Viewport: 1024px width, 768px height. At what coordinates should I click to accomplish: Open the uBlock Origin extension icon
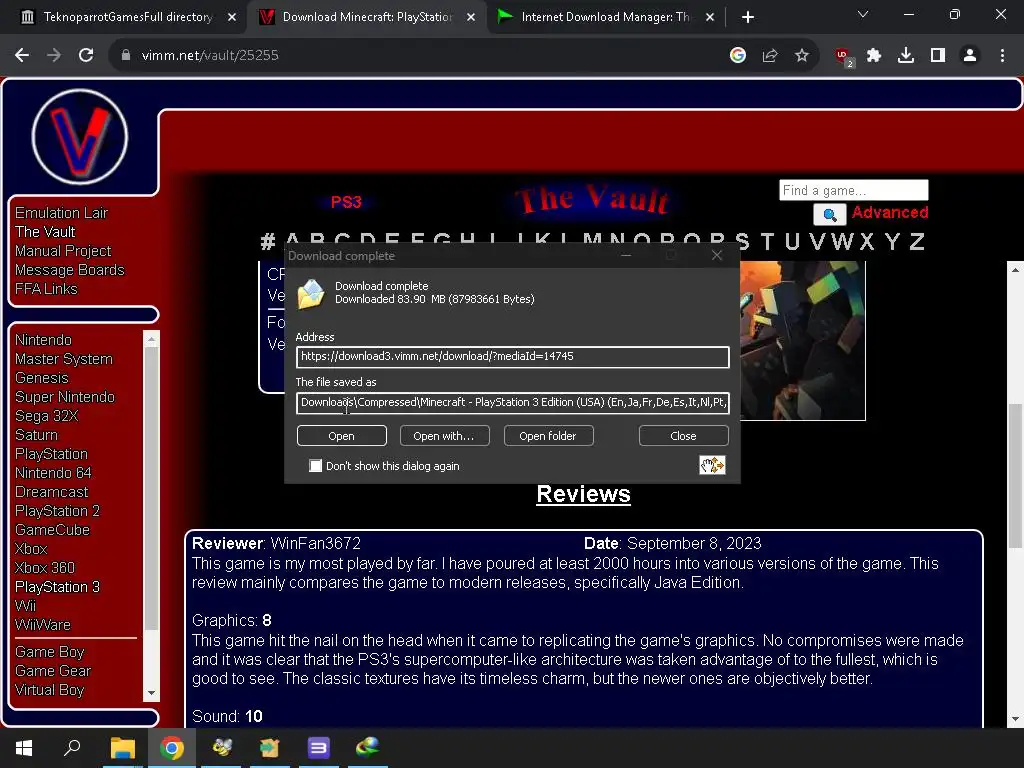pyautogui.click(x=844, y=57)
